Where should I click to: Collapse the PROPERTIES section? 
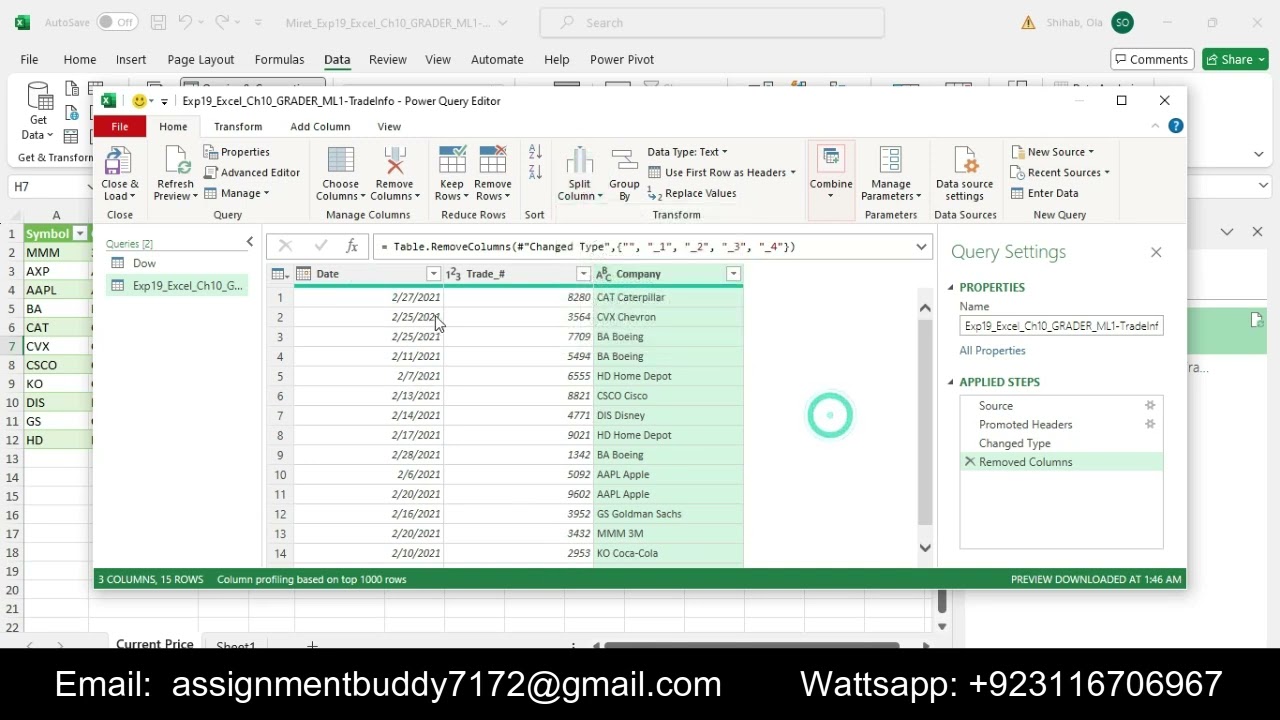pyautogui.click(x=951, y=287)
